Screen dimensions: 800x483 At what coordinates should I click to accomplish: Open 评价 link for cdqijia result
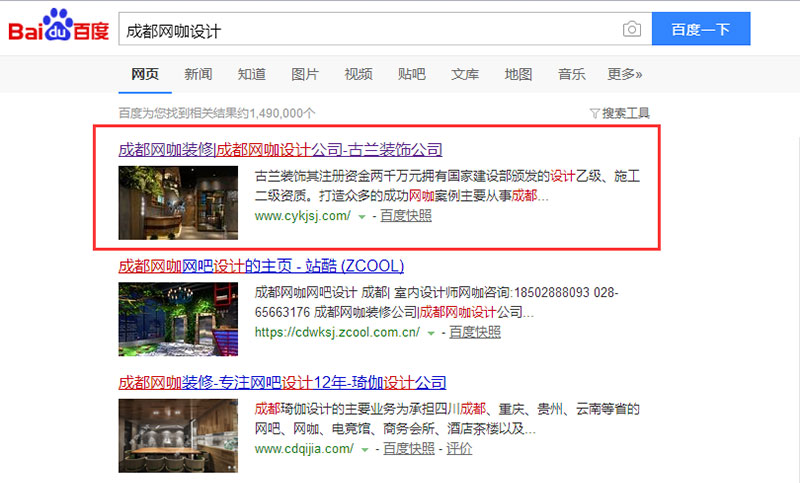(459, 449)
